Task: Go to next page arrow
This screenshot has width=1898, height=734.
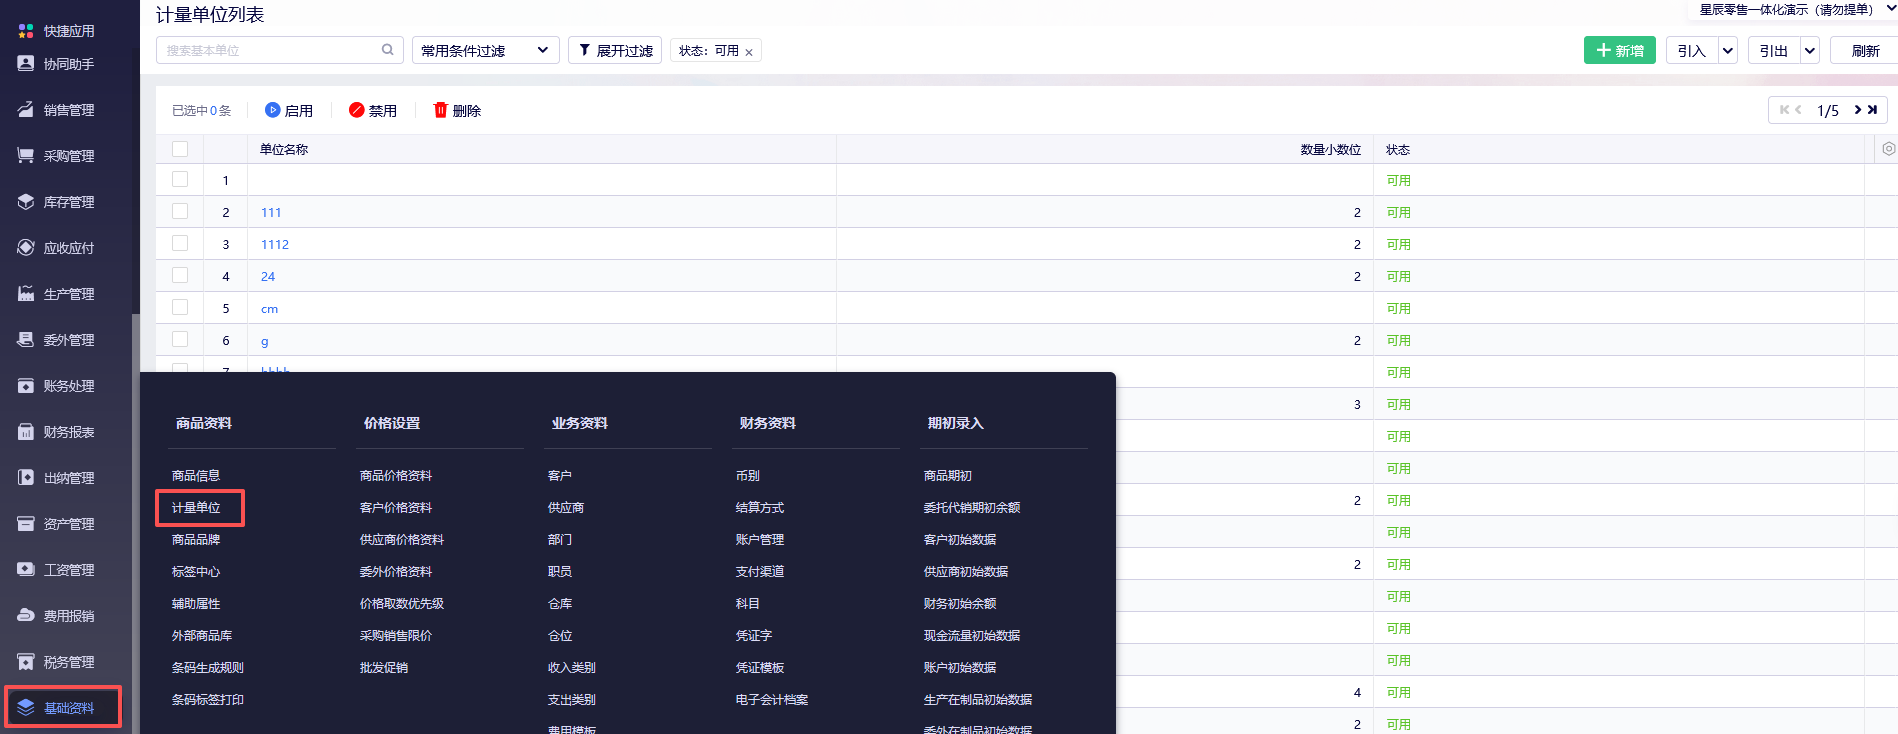Action: click(1858, 110)
